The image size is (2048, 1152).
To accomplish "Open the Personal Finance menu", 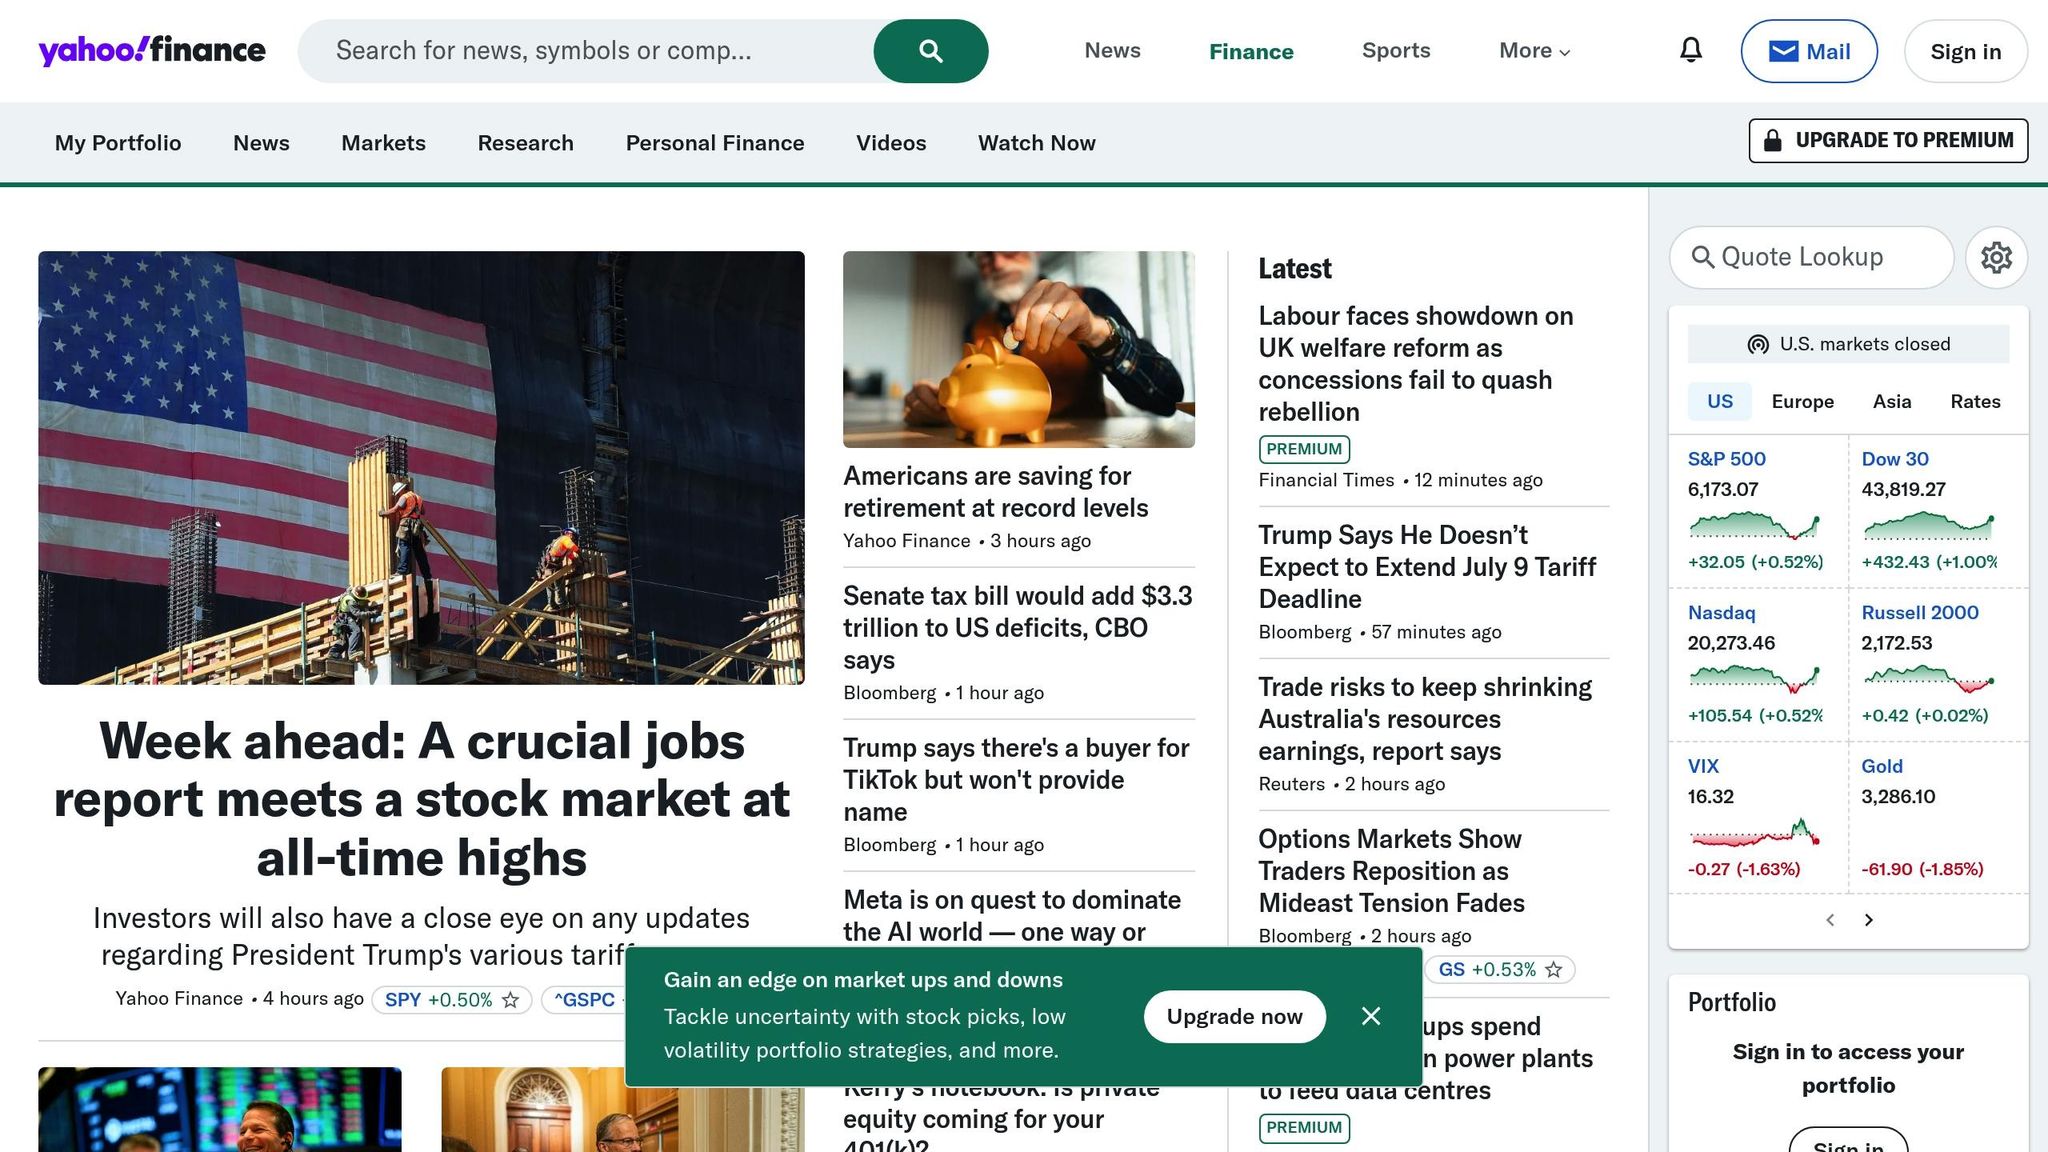I will click(x=715, y=143).
